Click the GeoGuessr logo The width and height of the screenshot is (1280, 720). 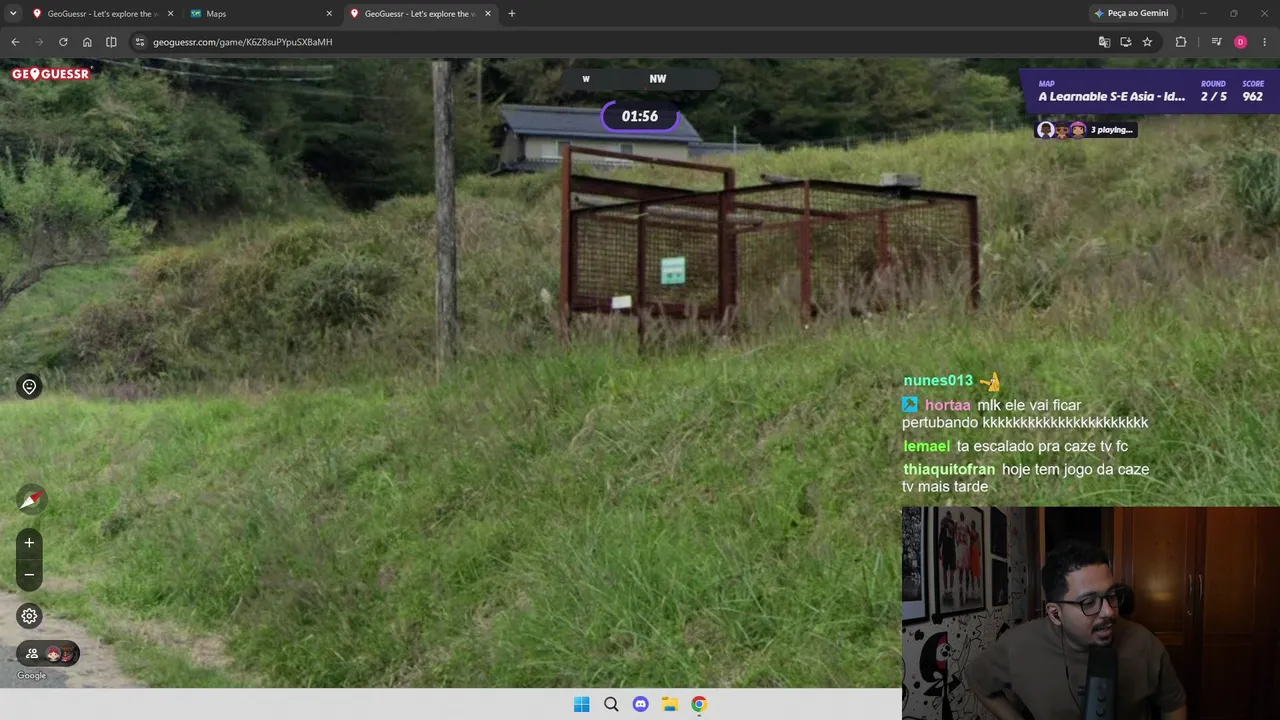(51, 74)
